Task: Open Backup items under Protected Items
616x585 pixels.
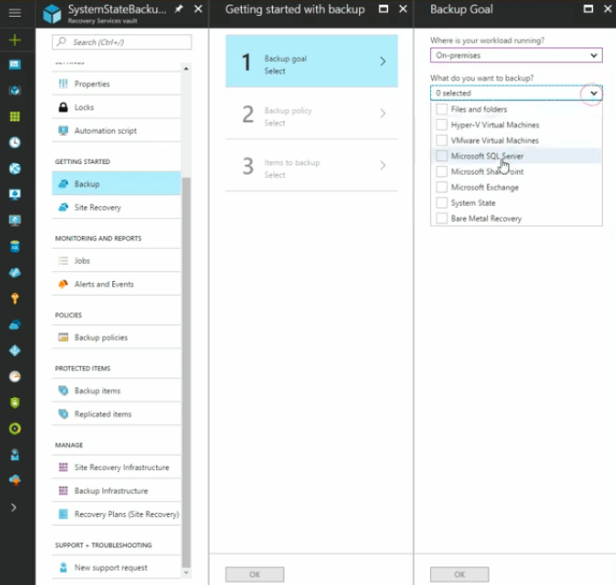Action: 116,391
